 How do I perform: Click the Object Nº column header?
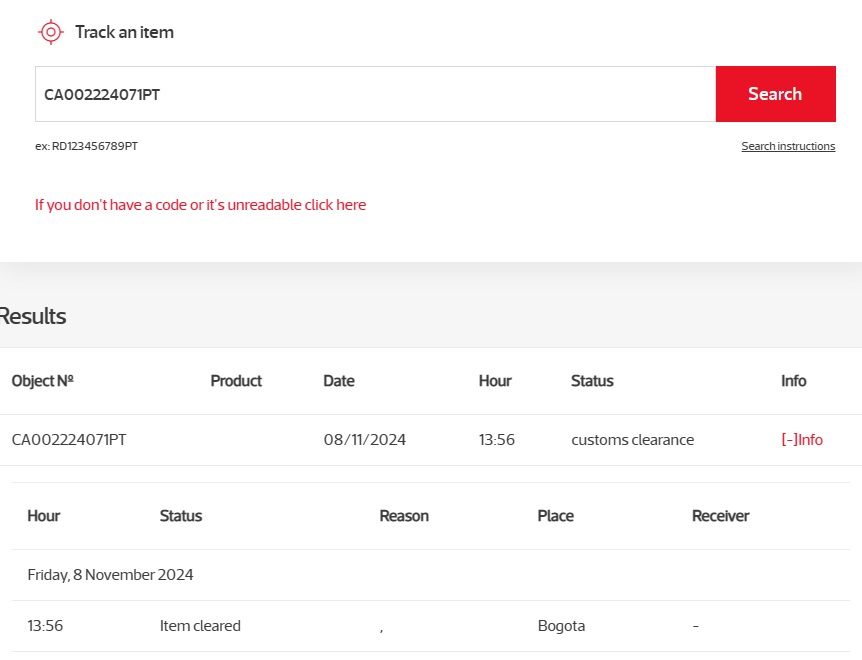(42, 381)
